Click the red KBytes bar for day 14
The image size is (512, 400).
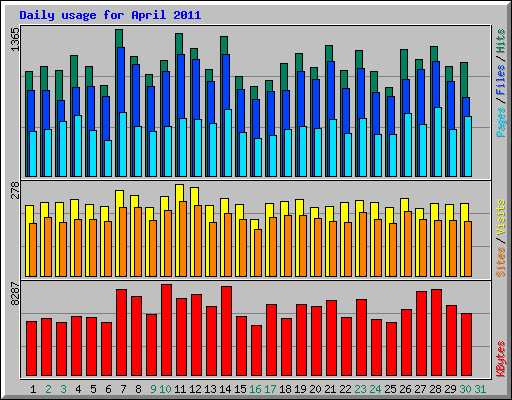[227, 331]
